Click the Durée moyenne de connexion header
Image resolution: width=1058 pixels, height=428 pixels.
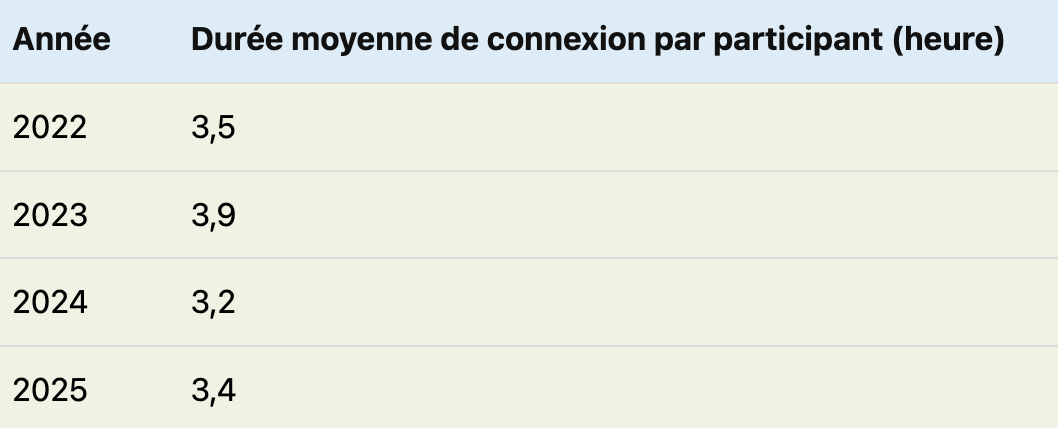tap(598, 40)
